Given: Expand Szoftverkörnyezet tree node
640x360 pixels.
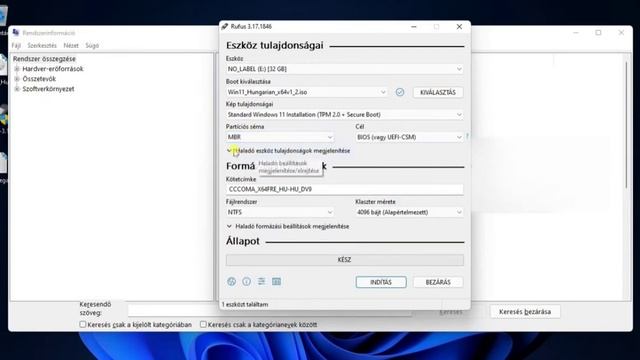Looking at the screenshot, I should pyautogui.click(x=17, y=89).
